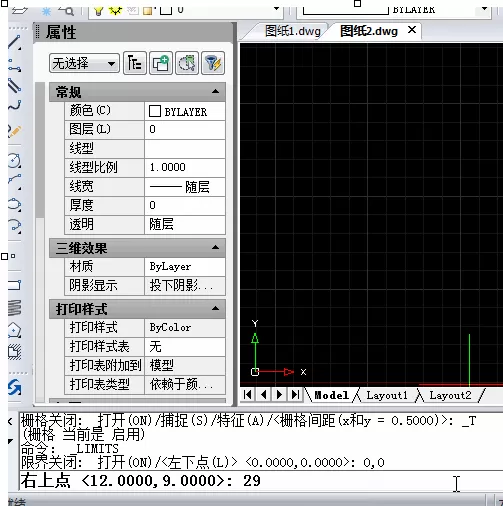Close the 图纸2.dwg drawing tab
Image resolution: width=503 pixels, height=506 pixels.
[x=412, y=30]
